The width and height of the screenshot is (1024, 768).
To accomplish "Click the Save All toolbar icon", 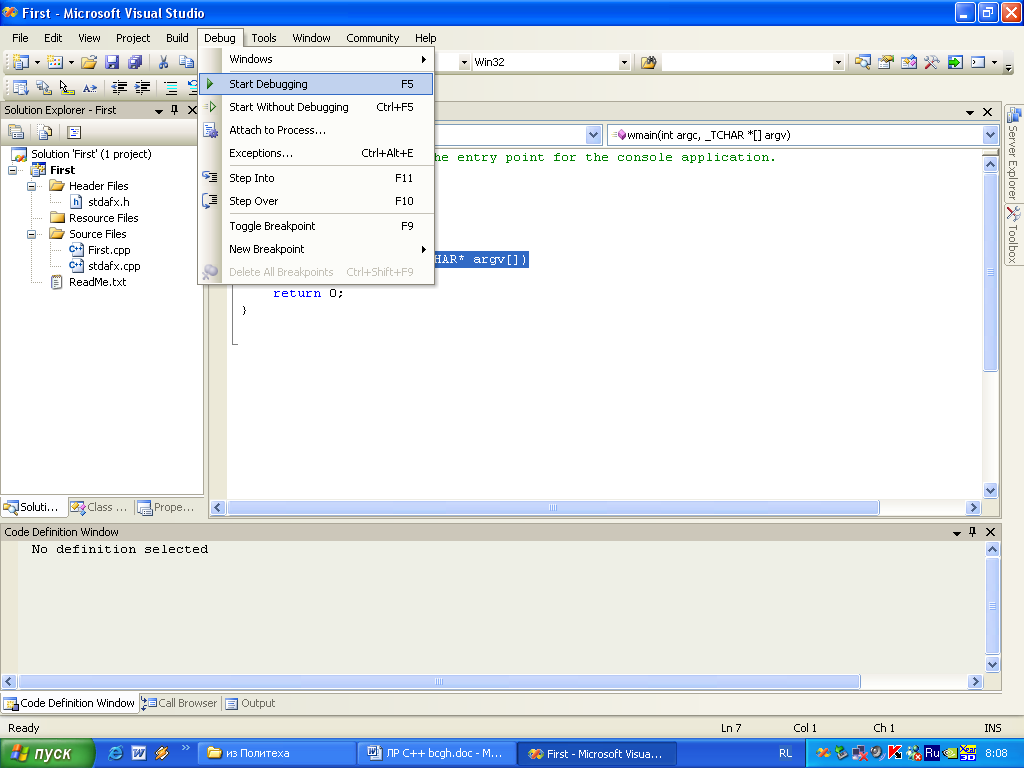I will click(133, 62).
